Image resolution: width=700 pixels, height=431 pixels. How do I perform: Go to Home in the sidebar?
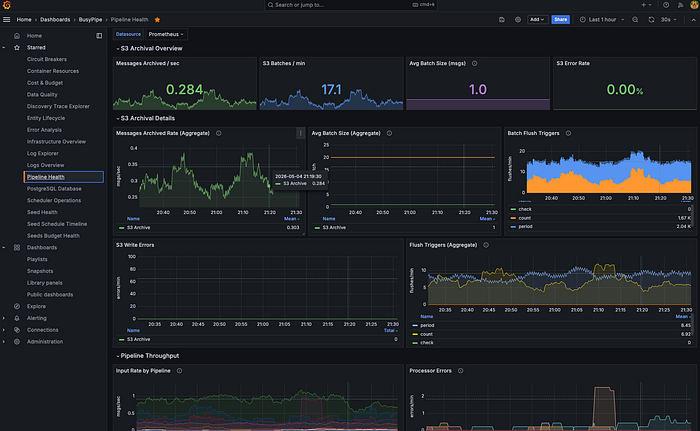34,36
